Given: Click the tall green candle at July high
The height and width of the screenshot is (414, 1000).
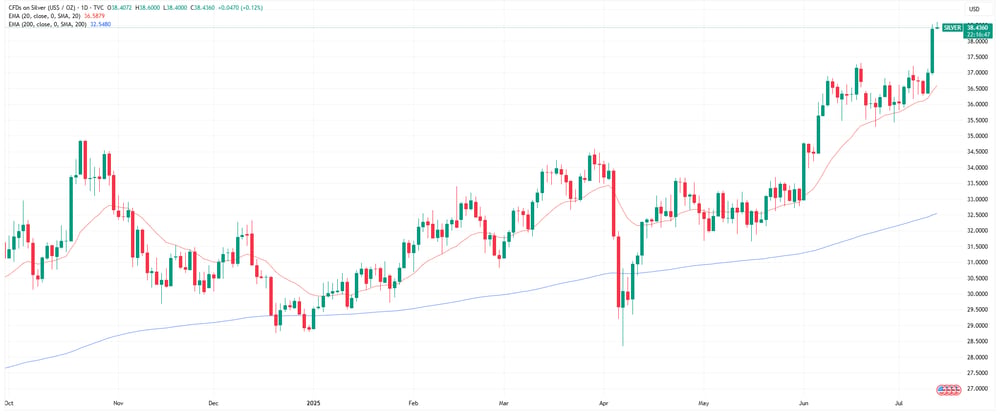Looking at the screenshot, I should click(932, 50).
